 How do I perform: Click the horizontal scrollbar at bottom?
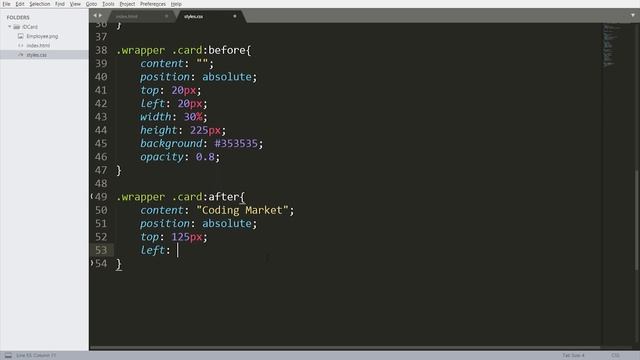point(345,348)
